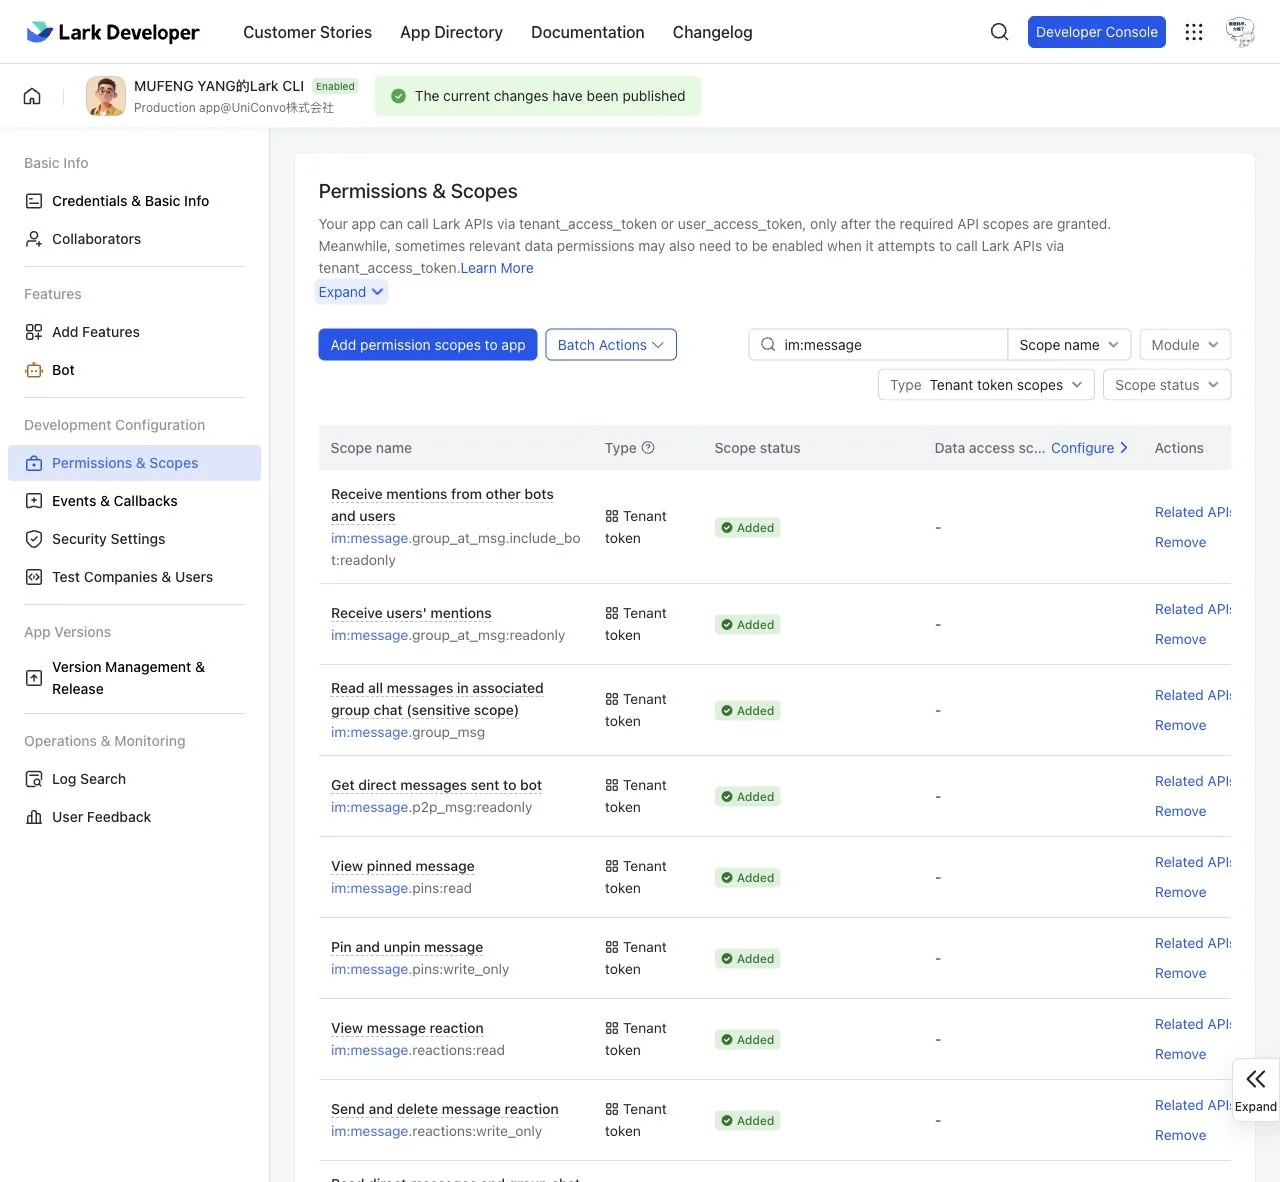Click the double-arrow Expand panel icon
The height and width of the screenshot is (1182, 1280).
[x=1256, y=1079]
